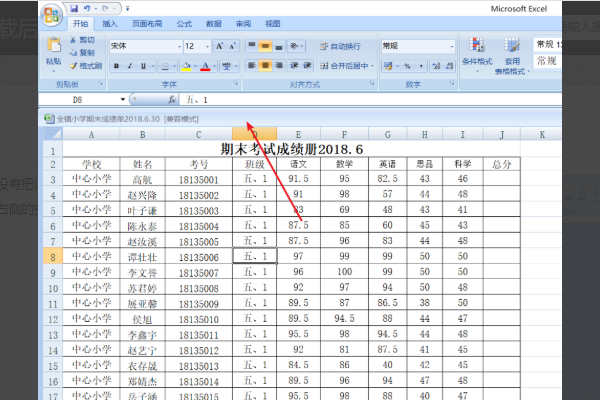Click the font color red A swatch
This screenshot has height=400, width=600.
tap(204, 67)
